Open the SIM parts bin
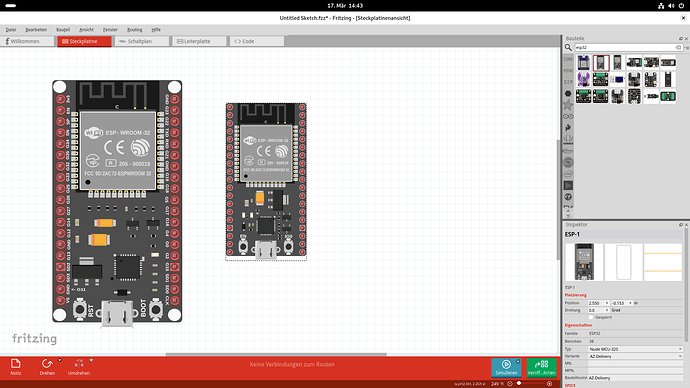Viewport: 690px width, 388px height. click(568, 82)
